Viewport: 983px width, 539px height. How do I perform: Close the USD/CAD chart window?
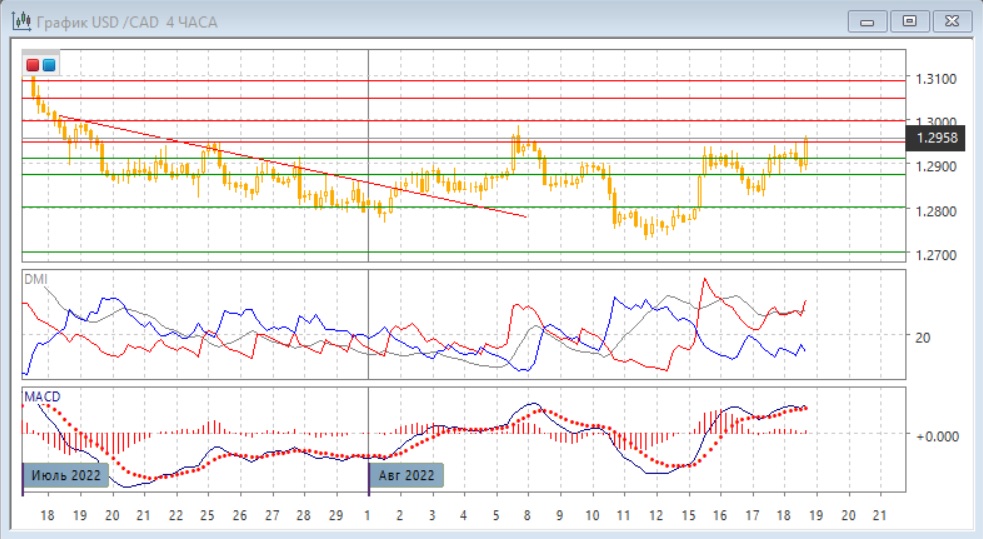950,21
